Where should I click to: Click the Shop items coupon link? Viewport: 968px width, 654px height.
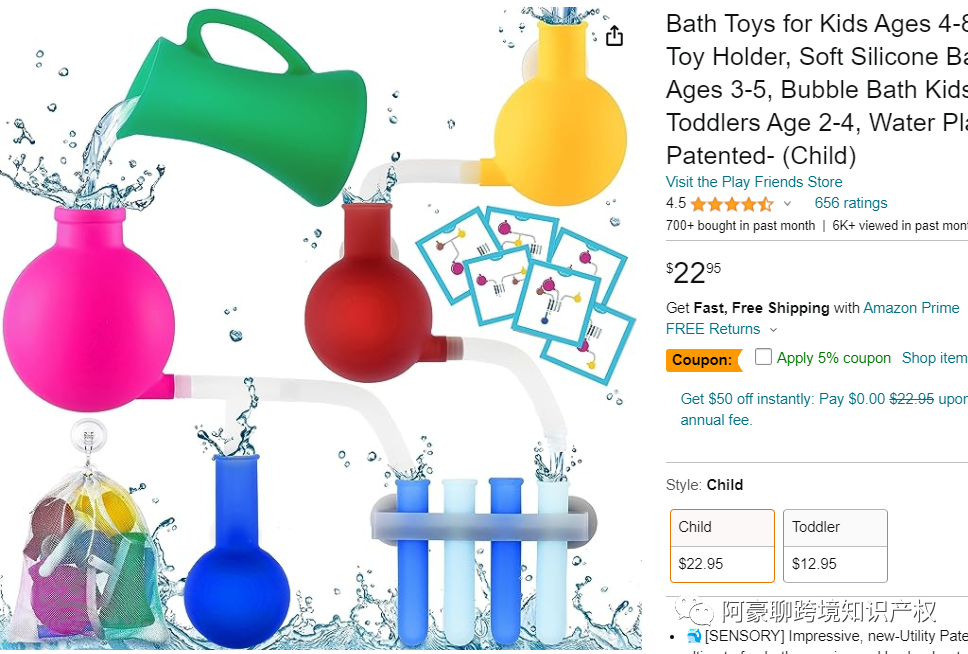(x=935, y=358)
